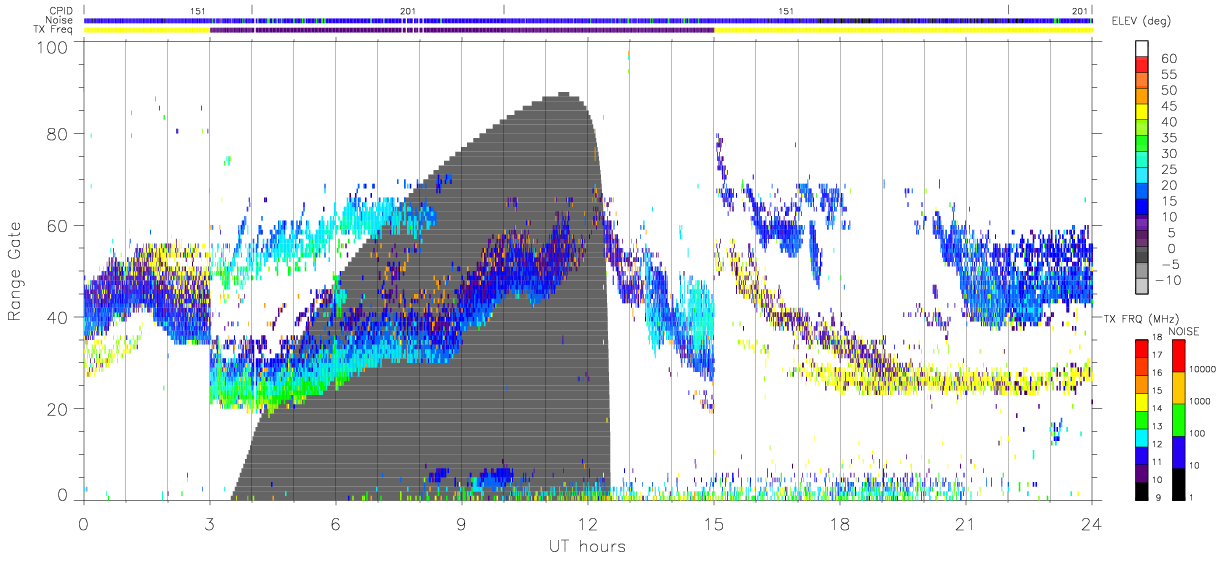Pick the red swatch on ELEV colorbar
The image size is (1228, 567).
1142,65
